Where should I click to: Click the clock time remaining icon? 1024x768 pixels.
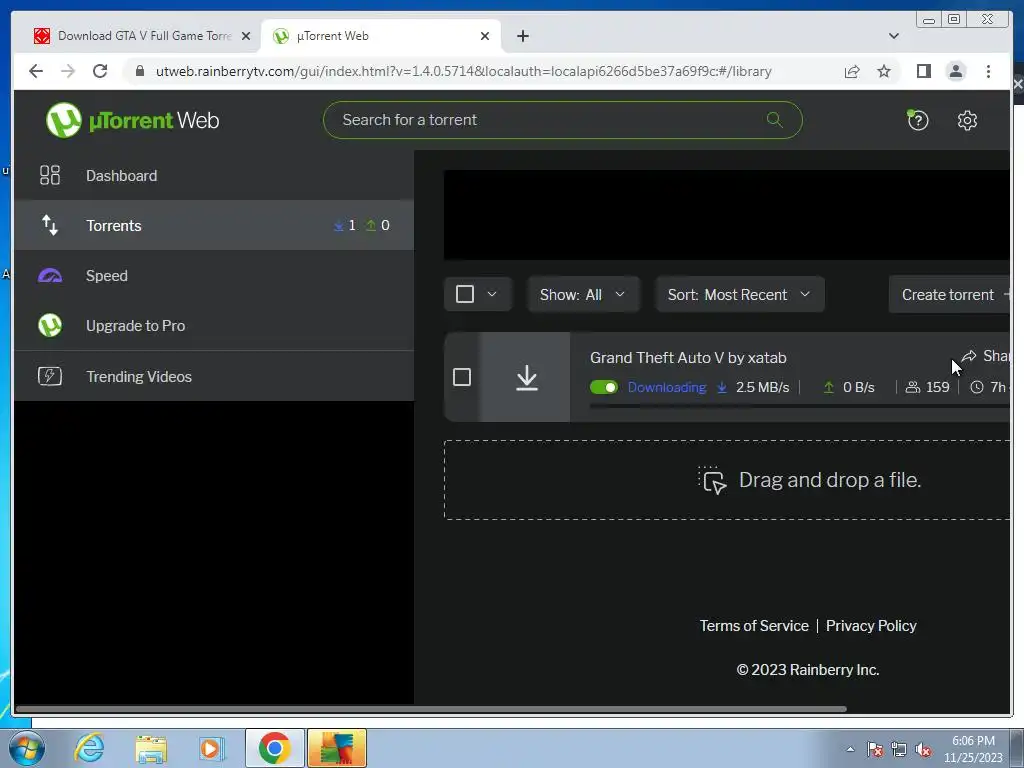click(x=976, y=387)
